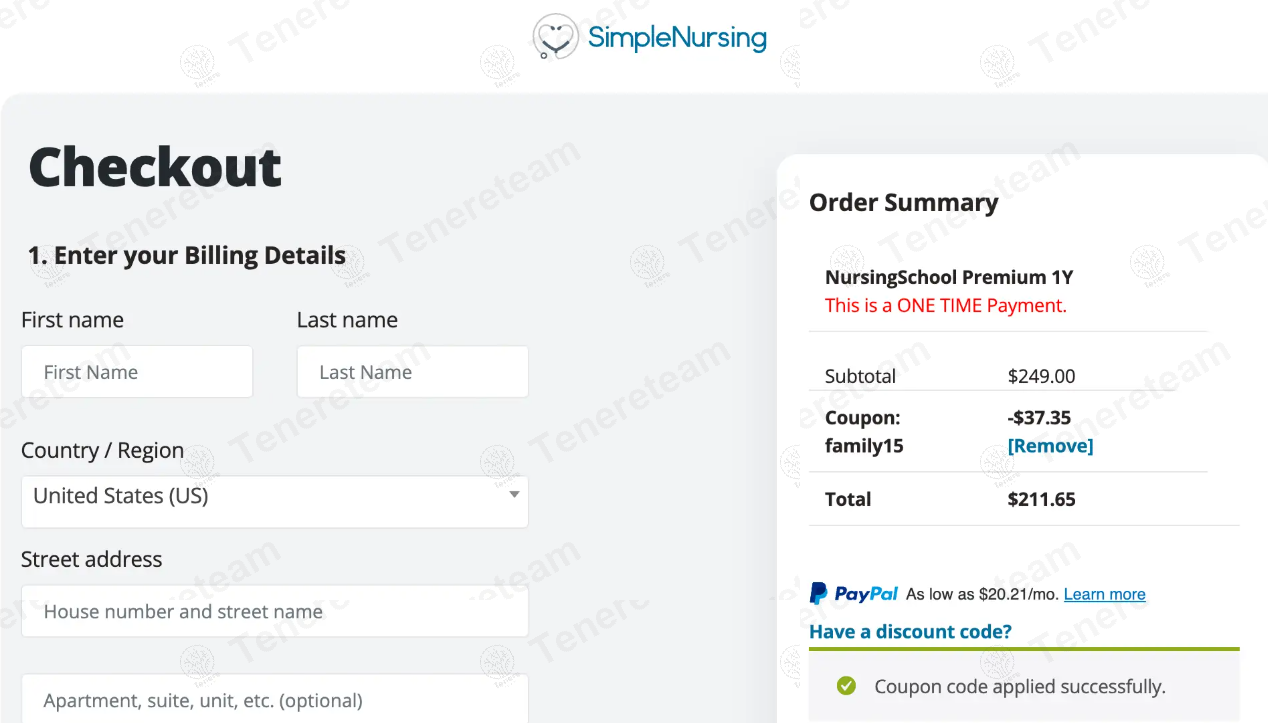The height and width of the screenshot is (723, 1268).
Task: Click the PayPal logo icon
Action: [x=854, y=594]
